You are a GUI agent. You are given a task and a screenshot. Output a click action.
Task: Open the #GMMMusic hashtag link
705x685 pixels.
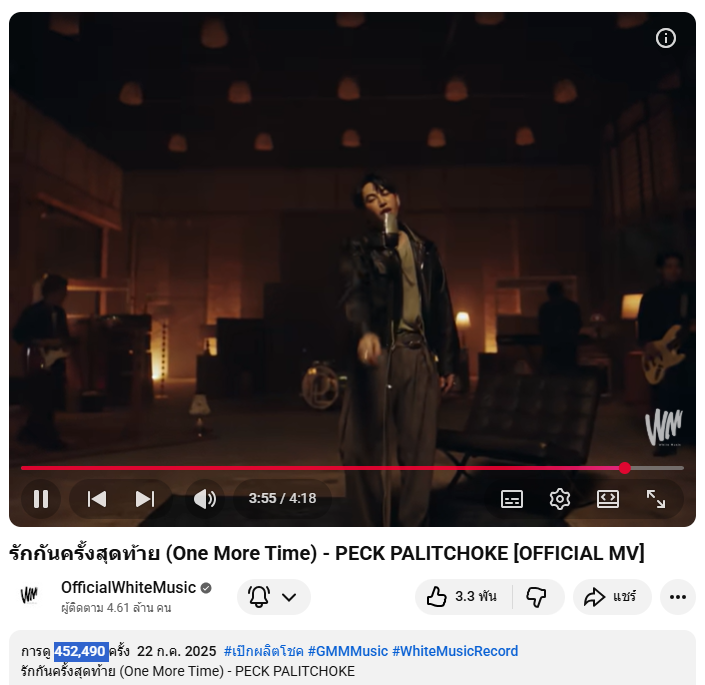(x=348, y=651)
